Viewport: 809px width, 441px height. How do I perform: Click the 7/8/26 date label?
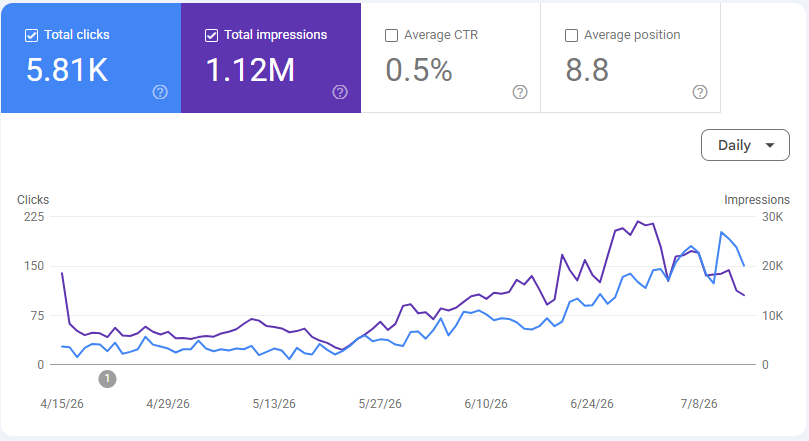(699, 404)
